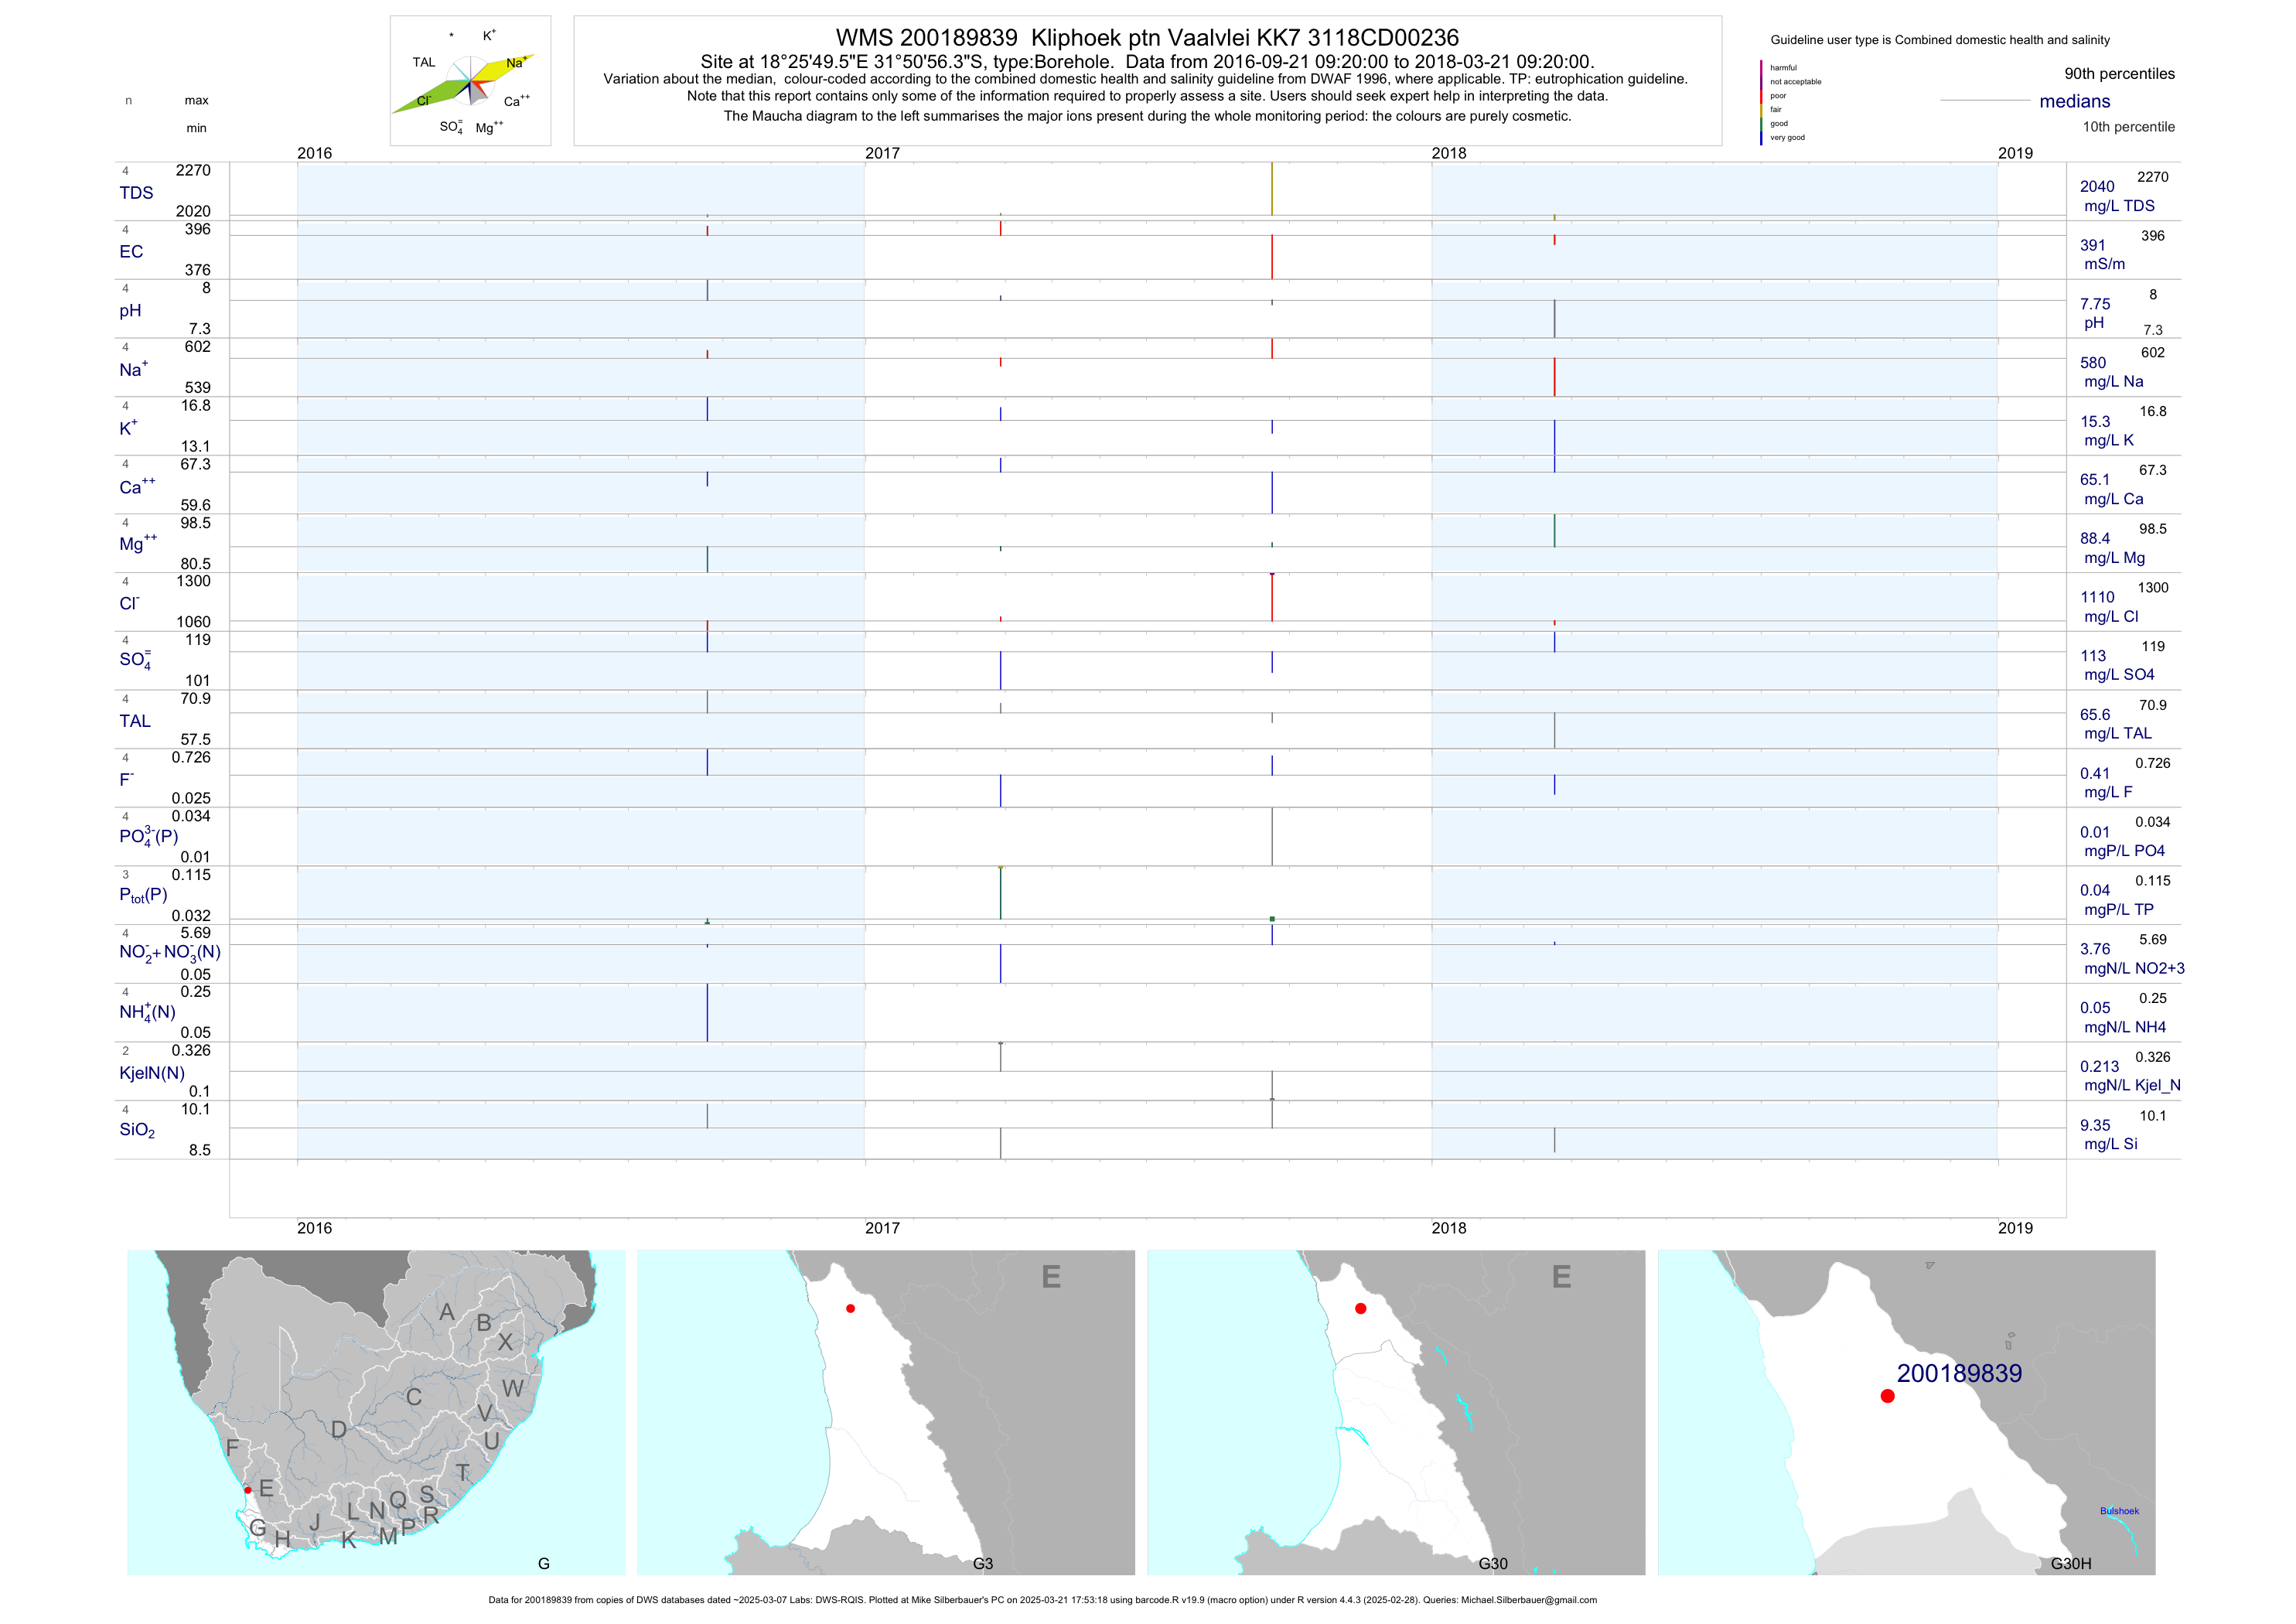Click the red dot on South Africa map
This screenshot has height=1624, width=2296.
[x=248, y=1490]
